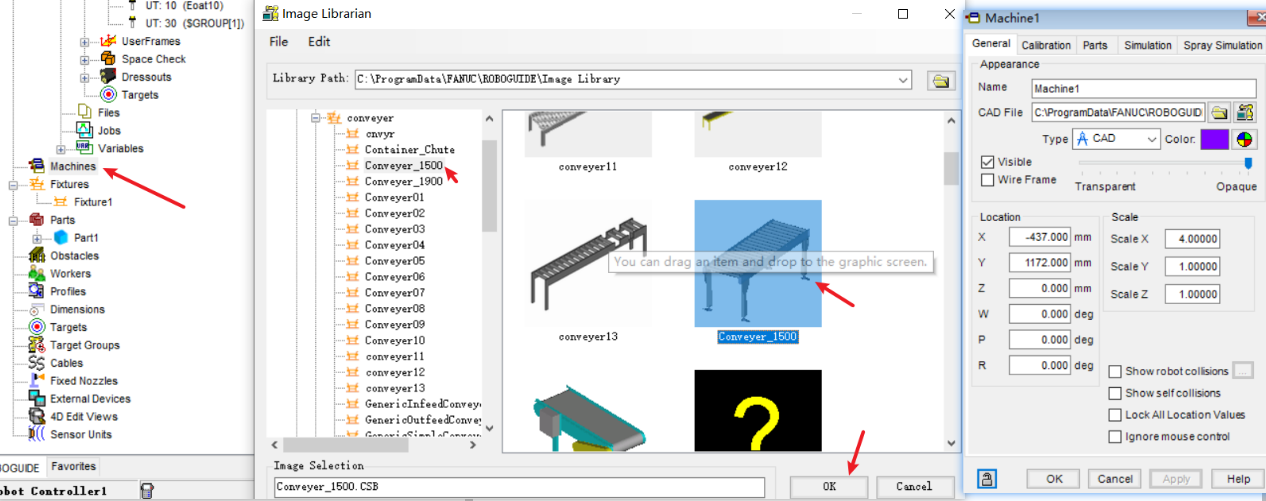Check Ignore mouse control option
Screen dimensions: 1266x501
1115,437
